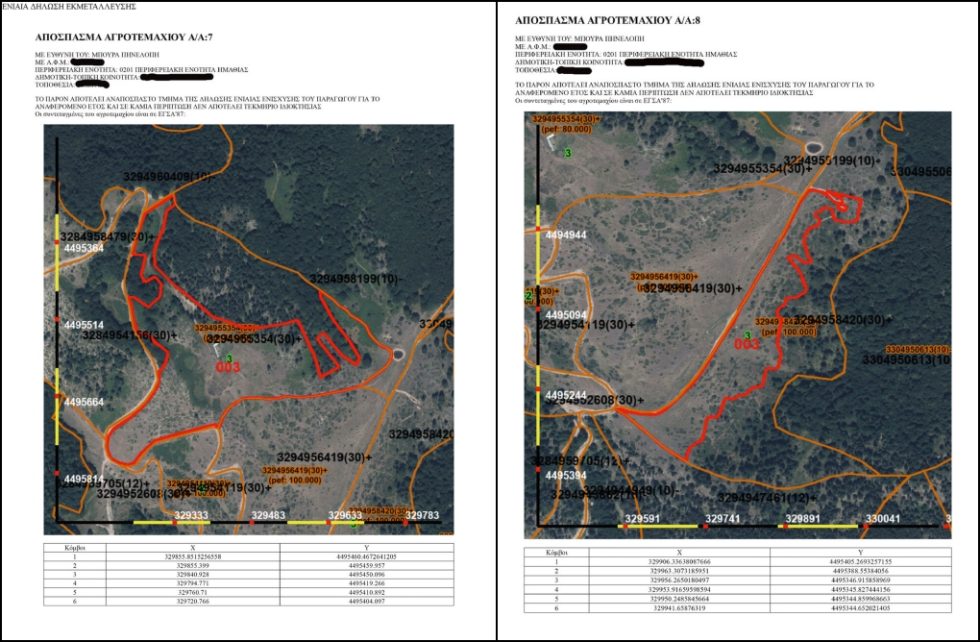Viewport: 980px width, 642px height.
Task: Click parcel label 3294947461(12)+
Action: pyautogui.click(x=767, y=498)
